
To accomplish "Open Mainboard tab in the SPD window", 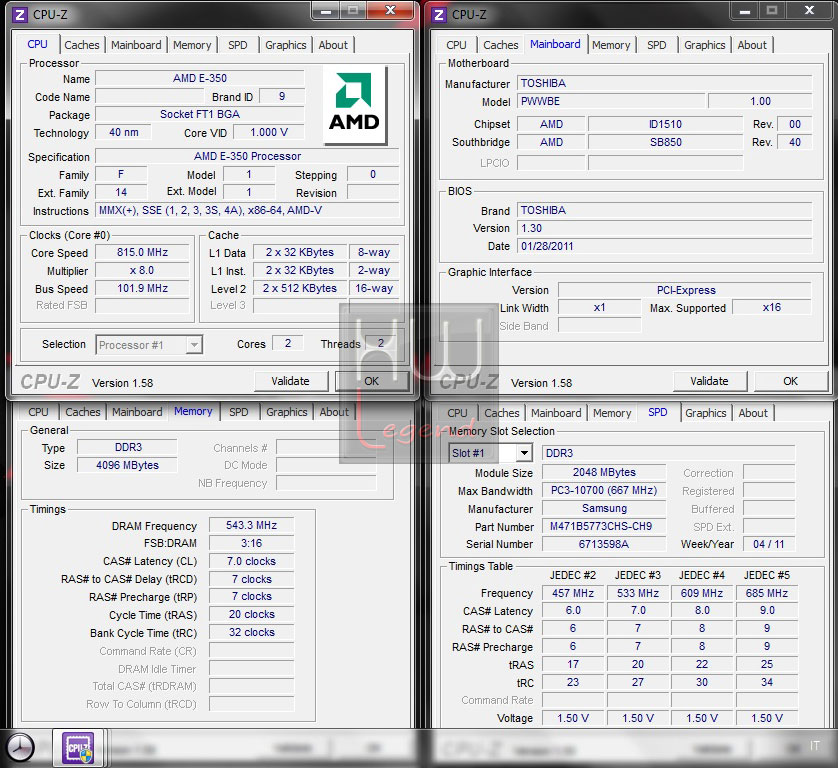I will 556,413.
